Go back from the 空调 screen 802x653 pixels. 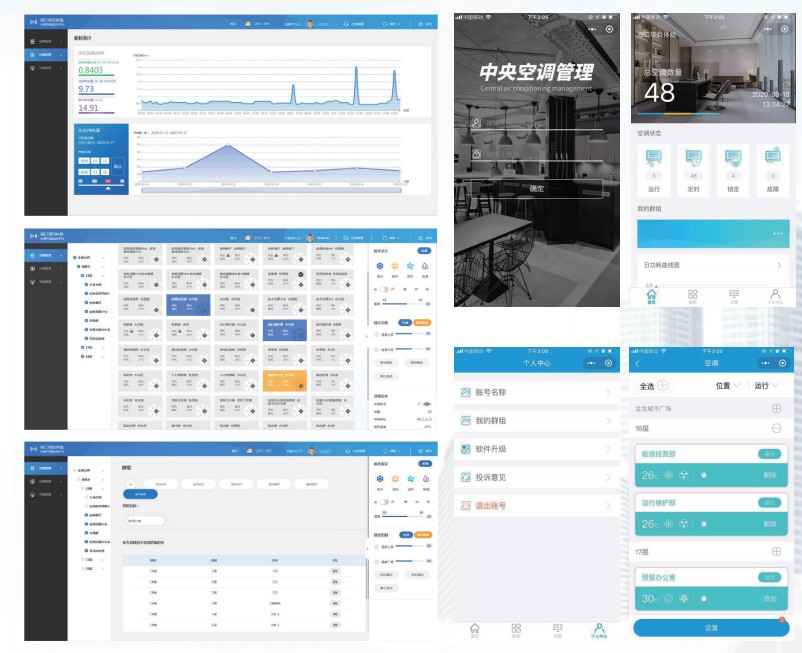click(x=637, y=363)
